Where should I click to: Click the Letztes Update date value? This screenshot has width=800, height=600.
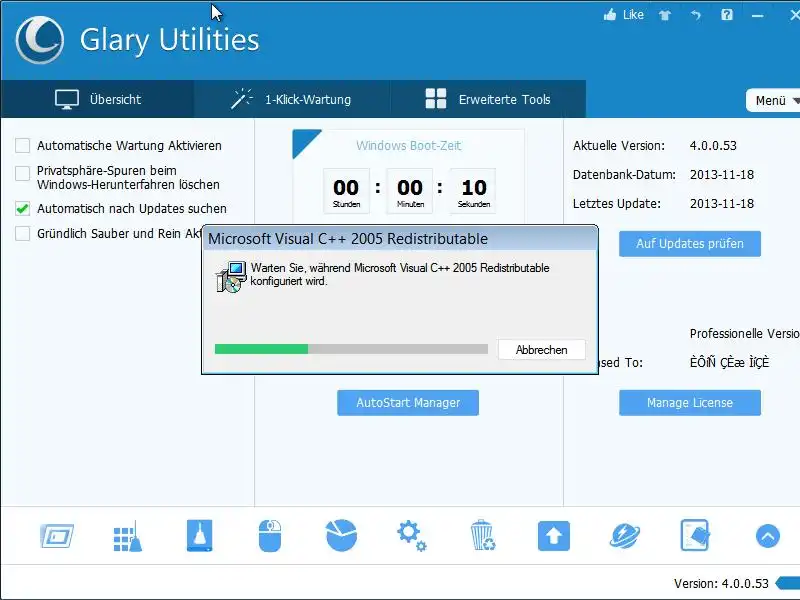coord(722,204)
